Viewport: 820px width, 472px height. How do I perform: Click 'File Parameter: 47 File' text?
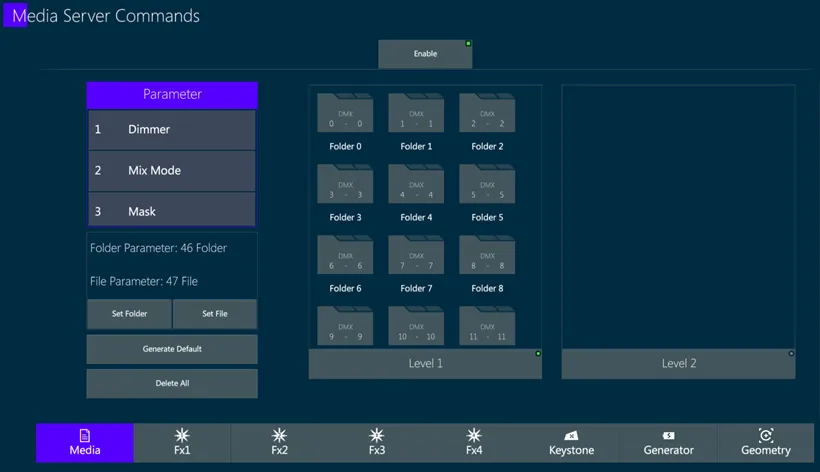point(144,281)
